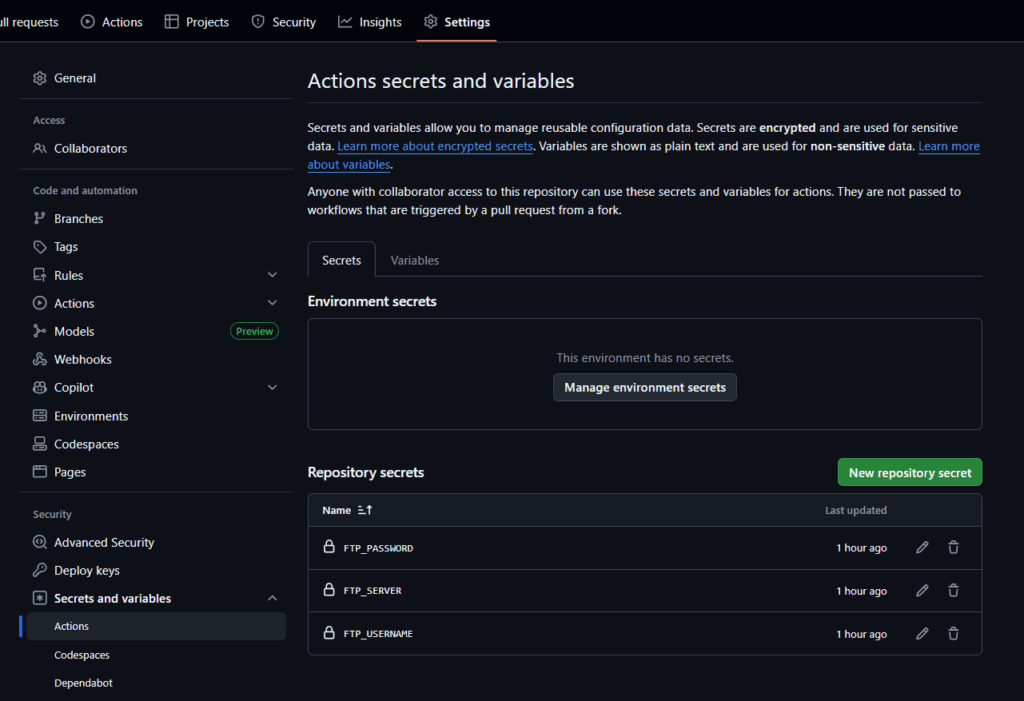Open Learn more about encrypted secrets link
This screenshot has width=1024, height=701.
(x=435, y=146)
